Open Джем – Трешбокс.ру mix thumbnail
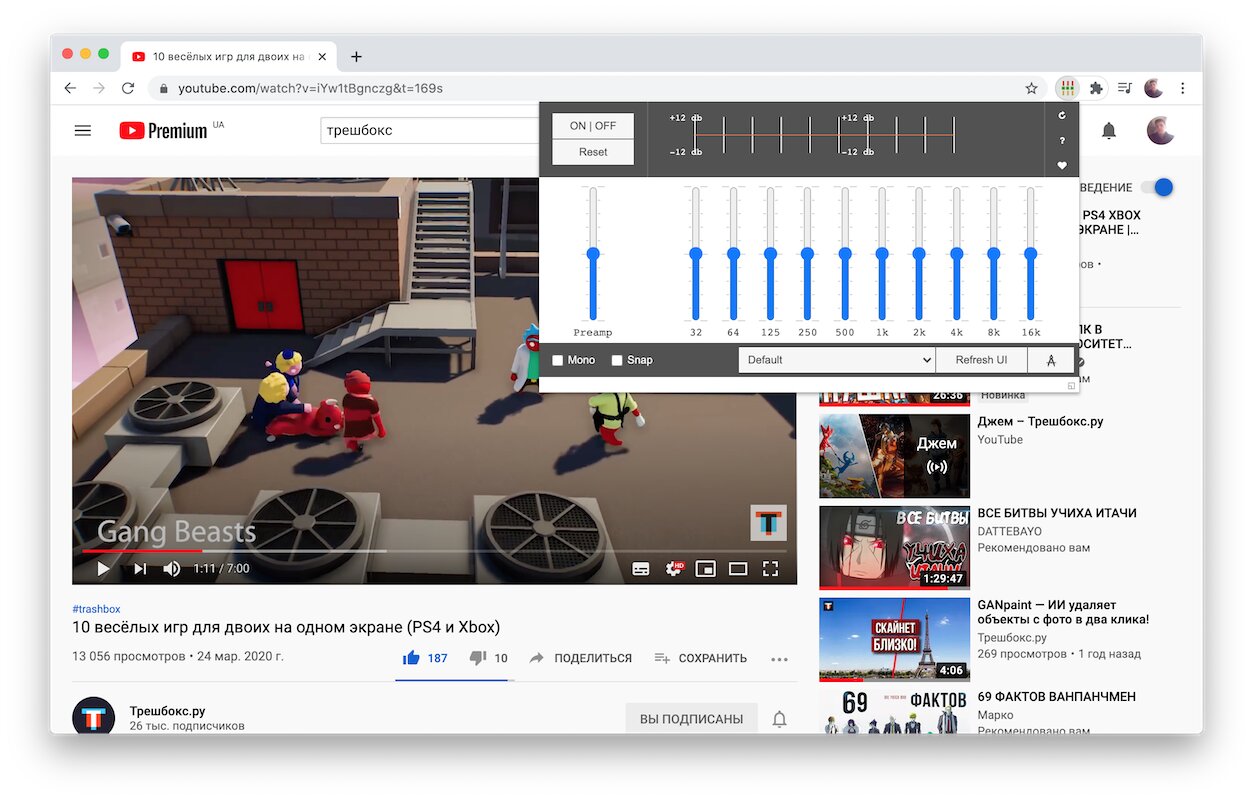Image resolution: width=1253 pixels, height=800 pixels. [x=894, y=455]
